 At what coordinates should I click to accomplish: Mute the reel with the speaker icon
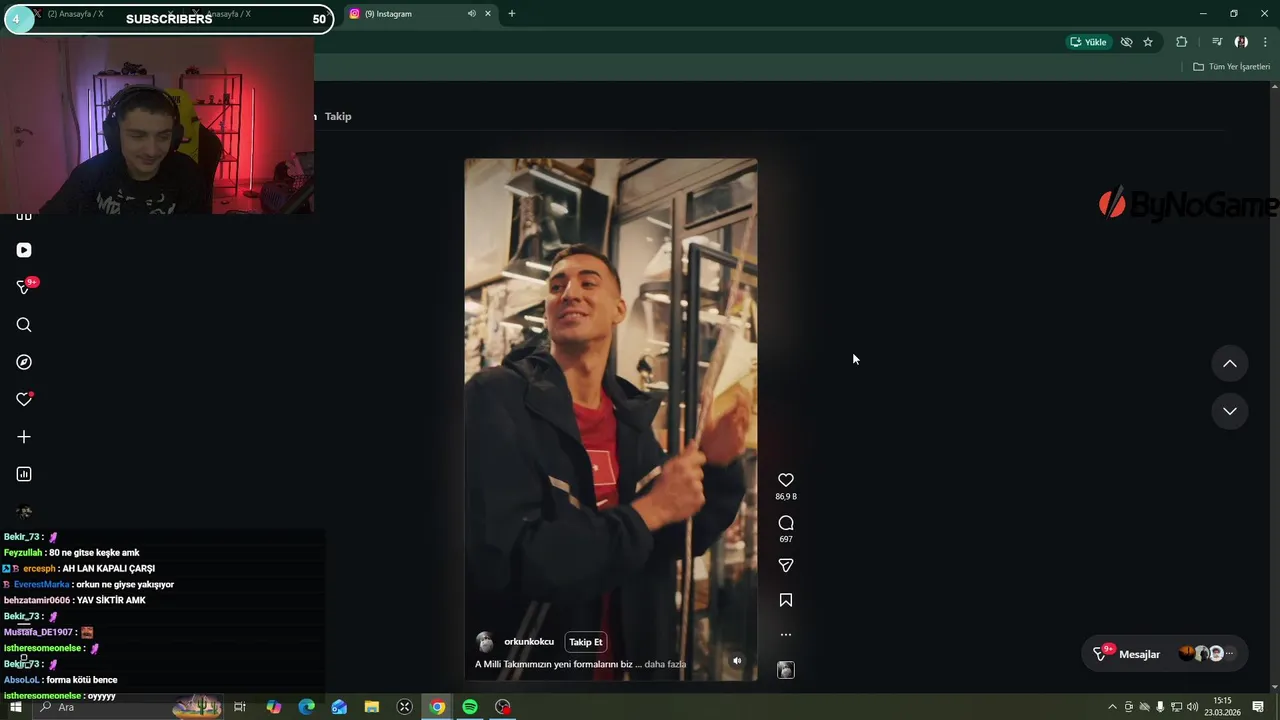coord(737,660)
